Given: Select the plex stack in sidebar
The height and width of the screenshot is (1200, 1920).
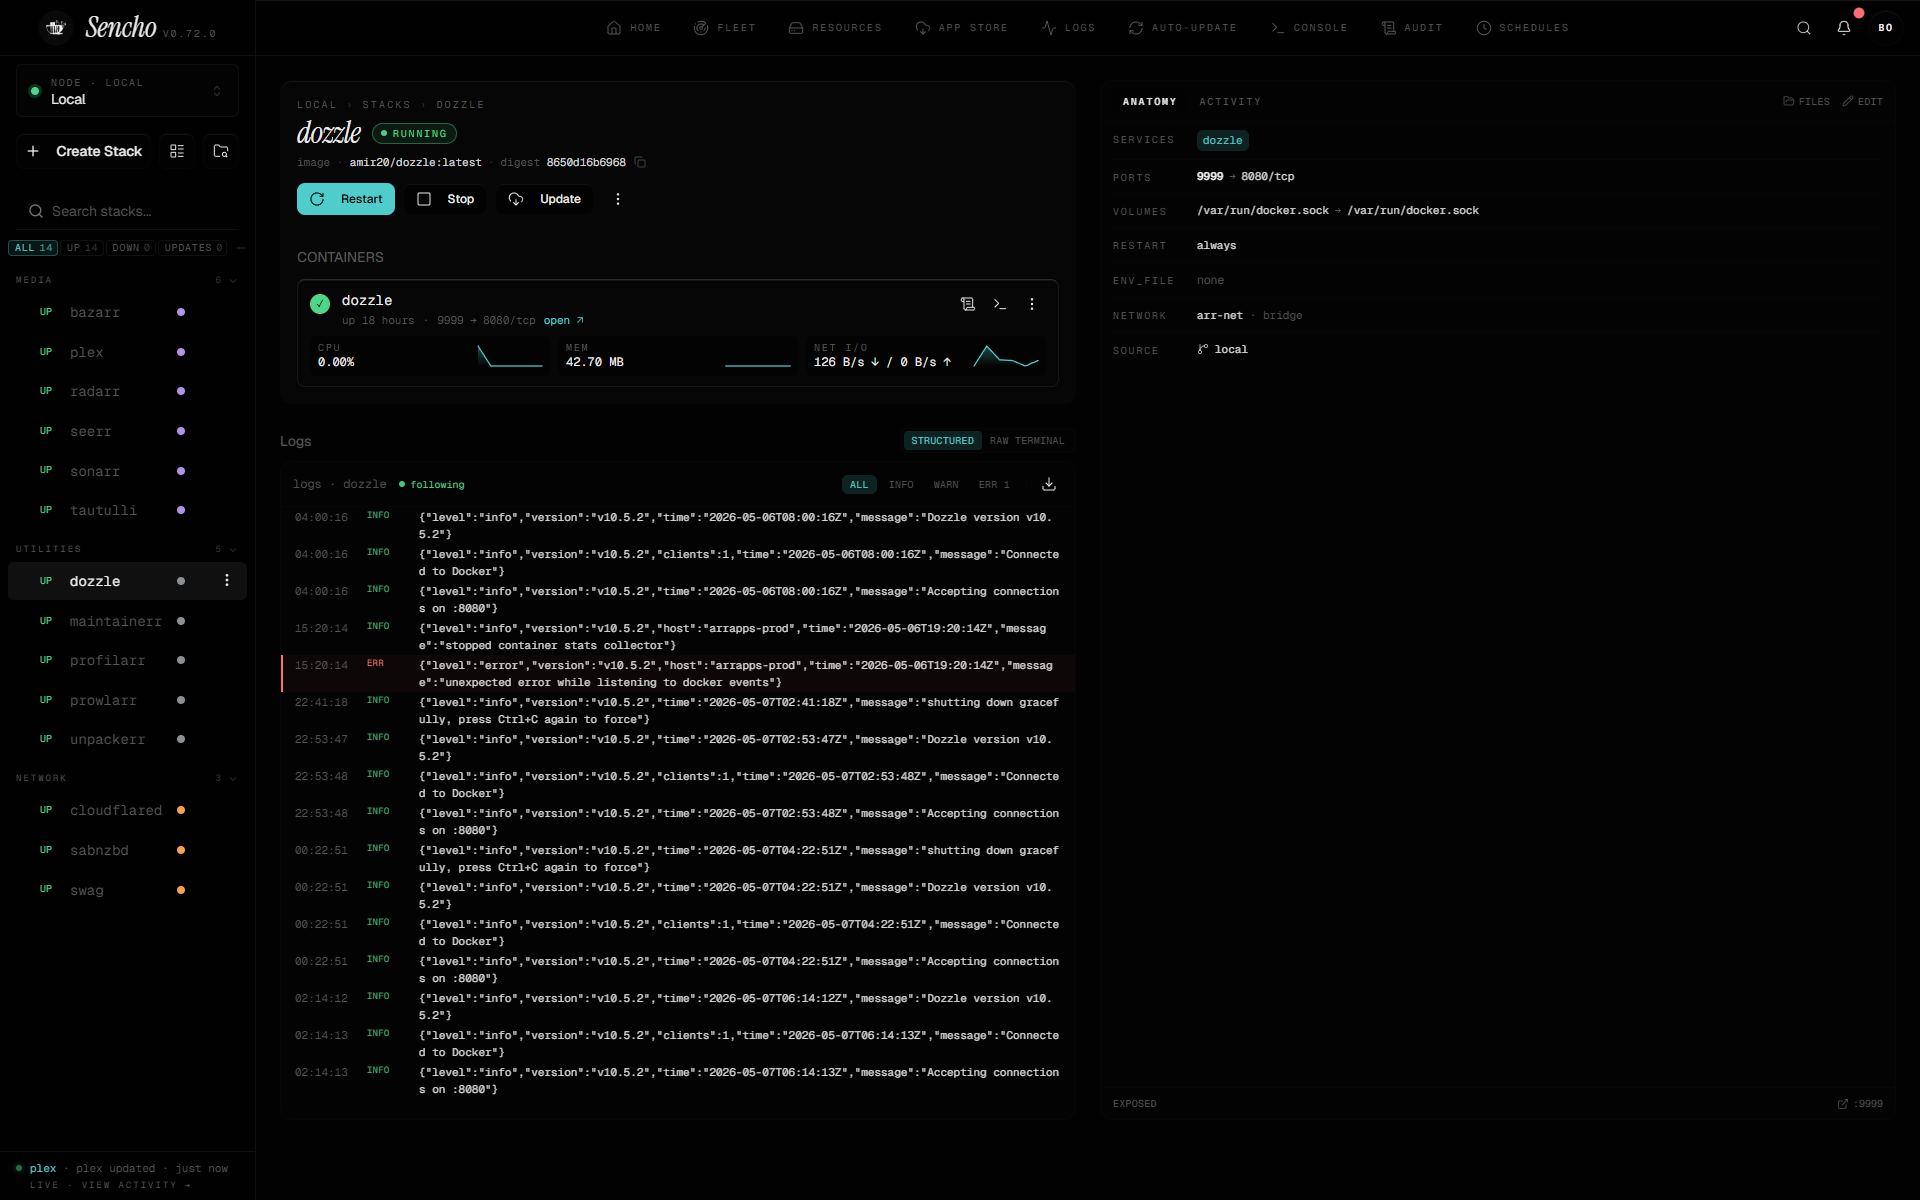Looking at the screenshot, I should (x=127, y=352).
